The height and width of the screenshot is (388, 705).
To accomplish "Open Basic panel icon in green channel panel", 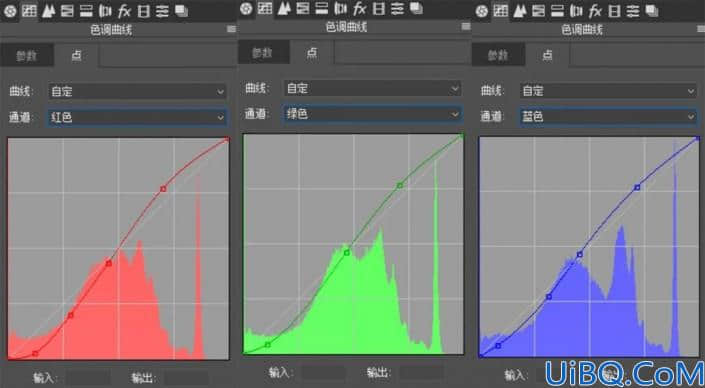I will [x=246, y=9].
